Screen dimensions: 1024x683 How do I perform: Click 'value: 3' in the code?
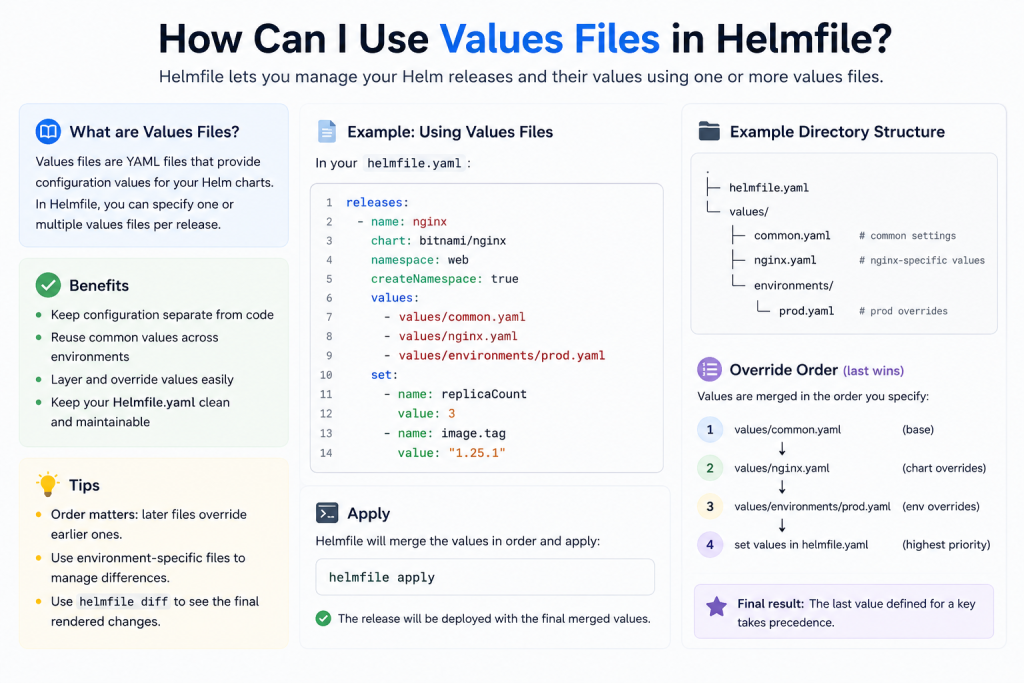coord(426,413)
